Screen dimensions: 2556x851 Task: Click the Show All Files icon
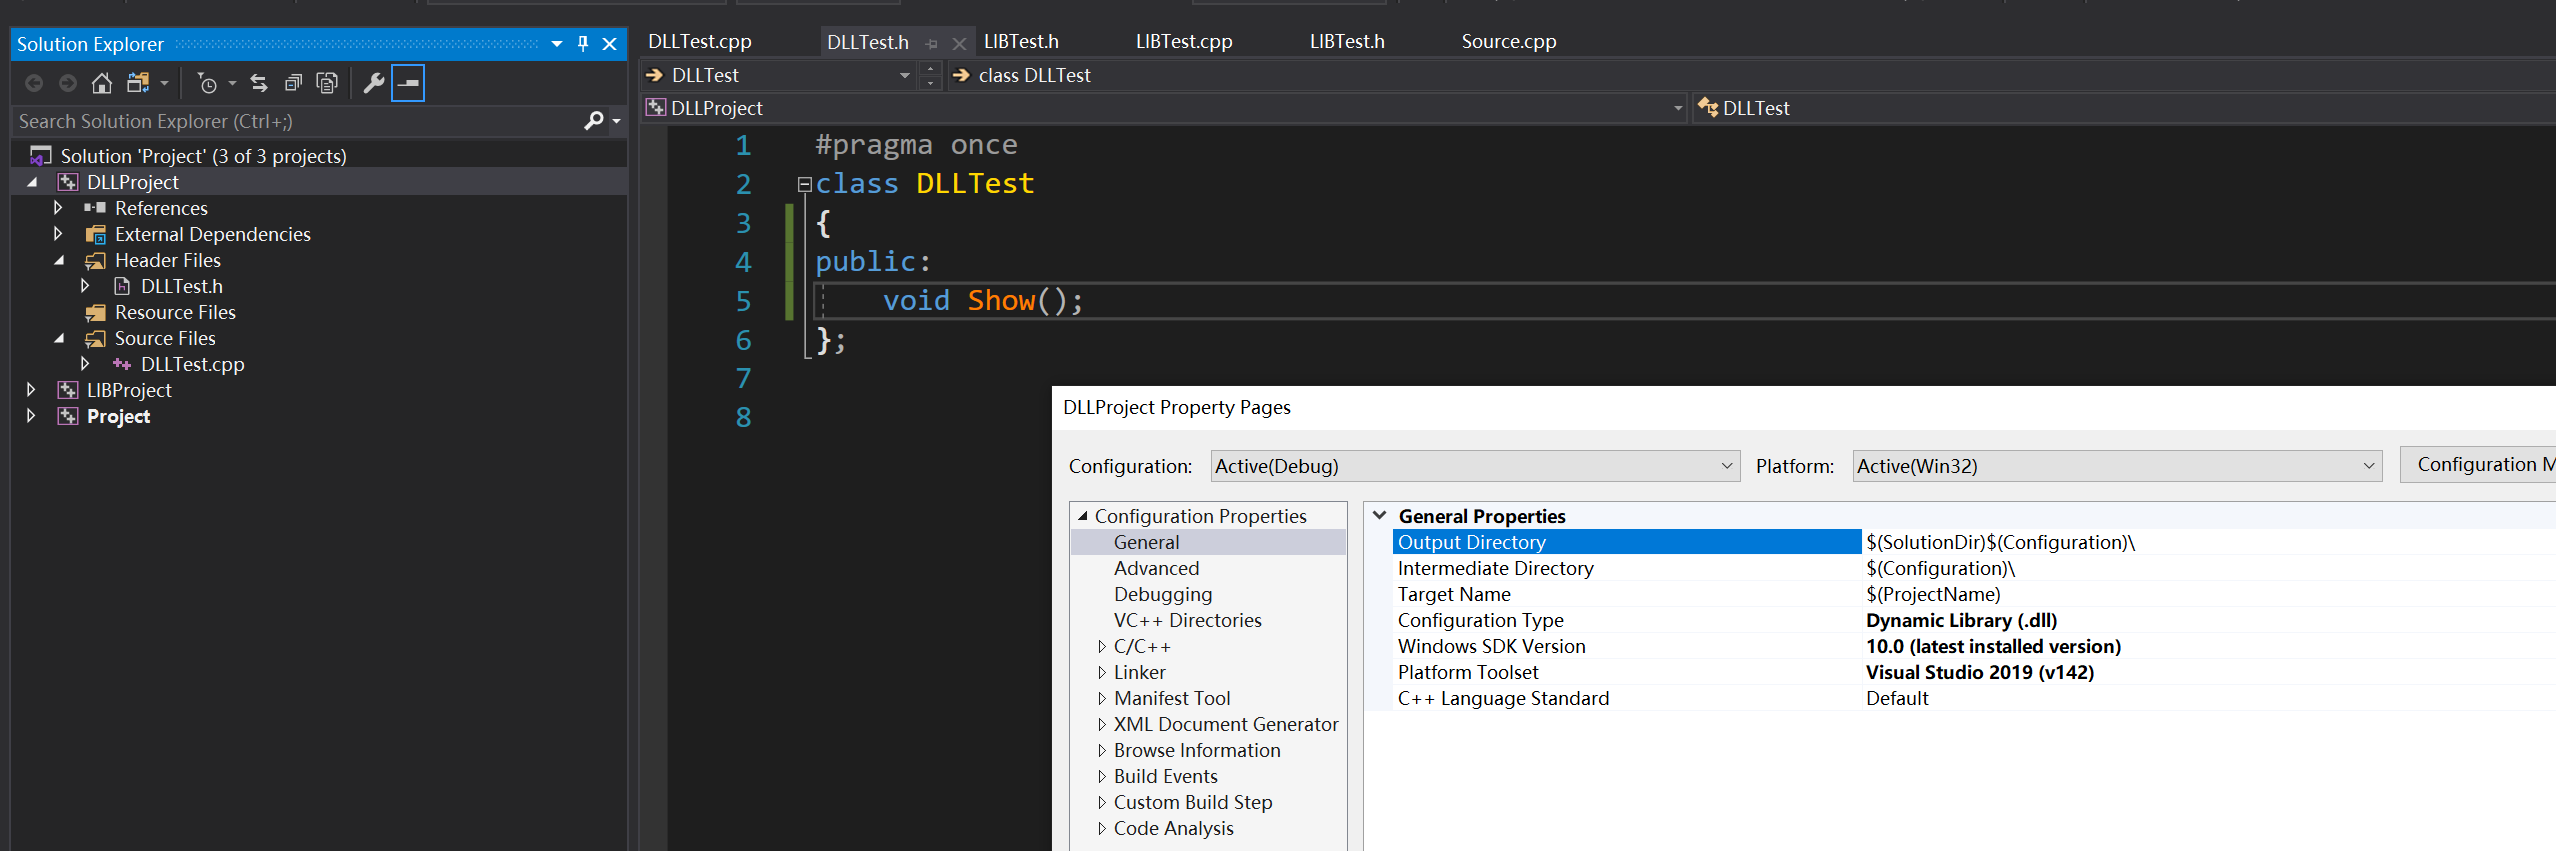pos(327,83)
